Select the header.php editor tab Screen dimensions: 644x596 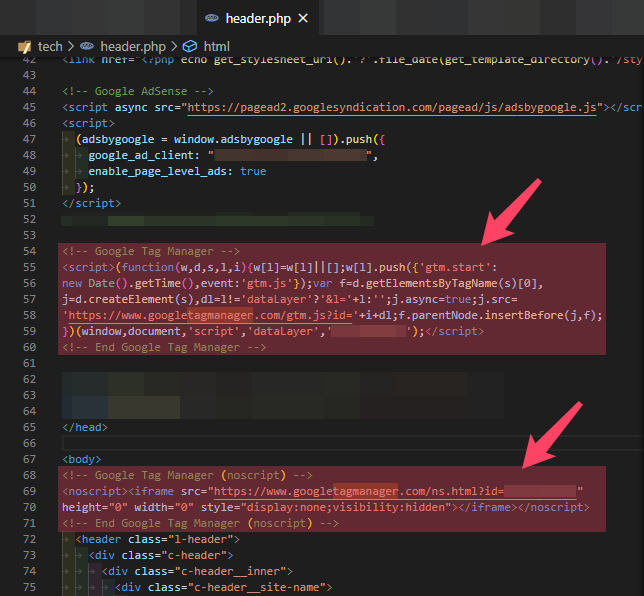pyautogui.click(x=258, y=18)
